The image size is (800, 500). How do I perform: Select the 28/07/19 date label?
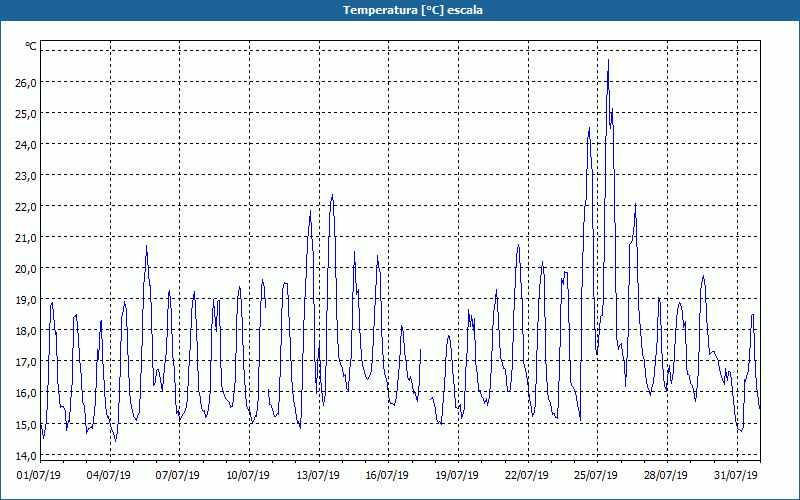click(x=665, y=476)
